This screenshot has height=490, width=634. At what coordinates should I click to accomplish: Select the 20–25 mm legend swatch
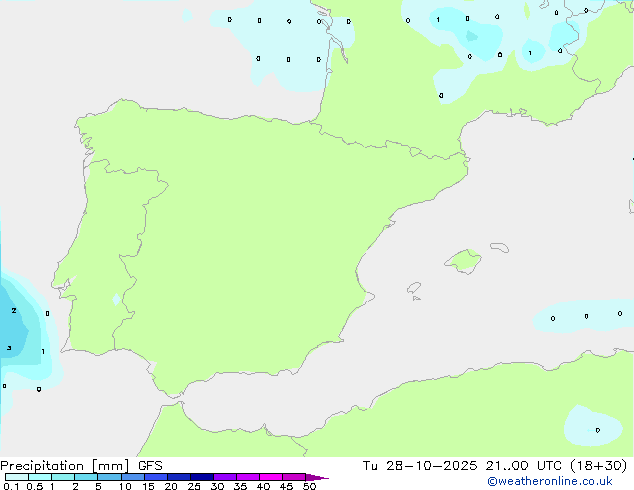[179, 477]
